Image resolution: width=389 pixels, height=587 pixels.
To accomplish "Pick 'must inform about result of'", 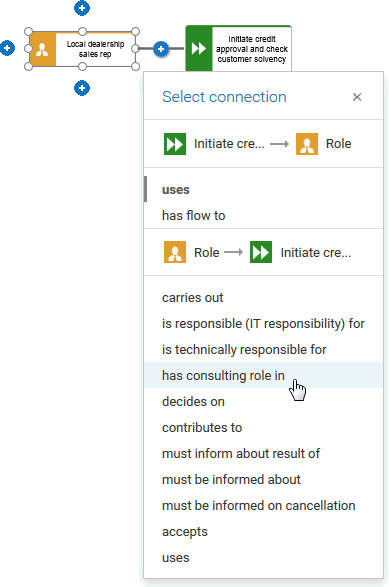I will 241,453.
